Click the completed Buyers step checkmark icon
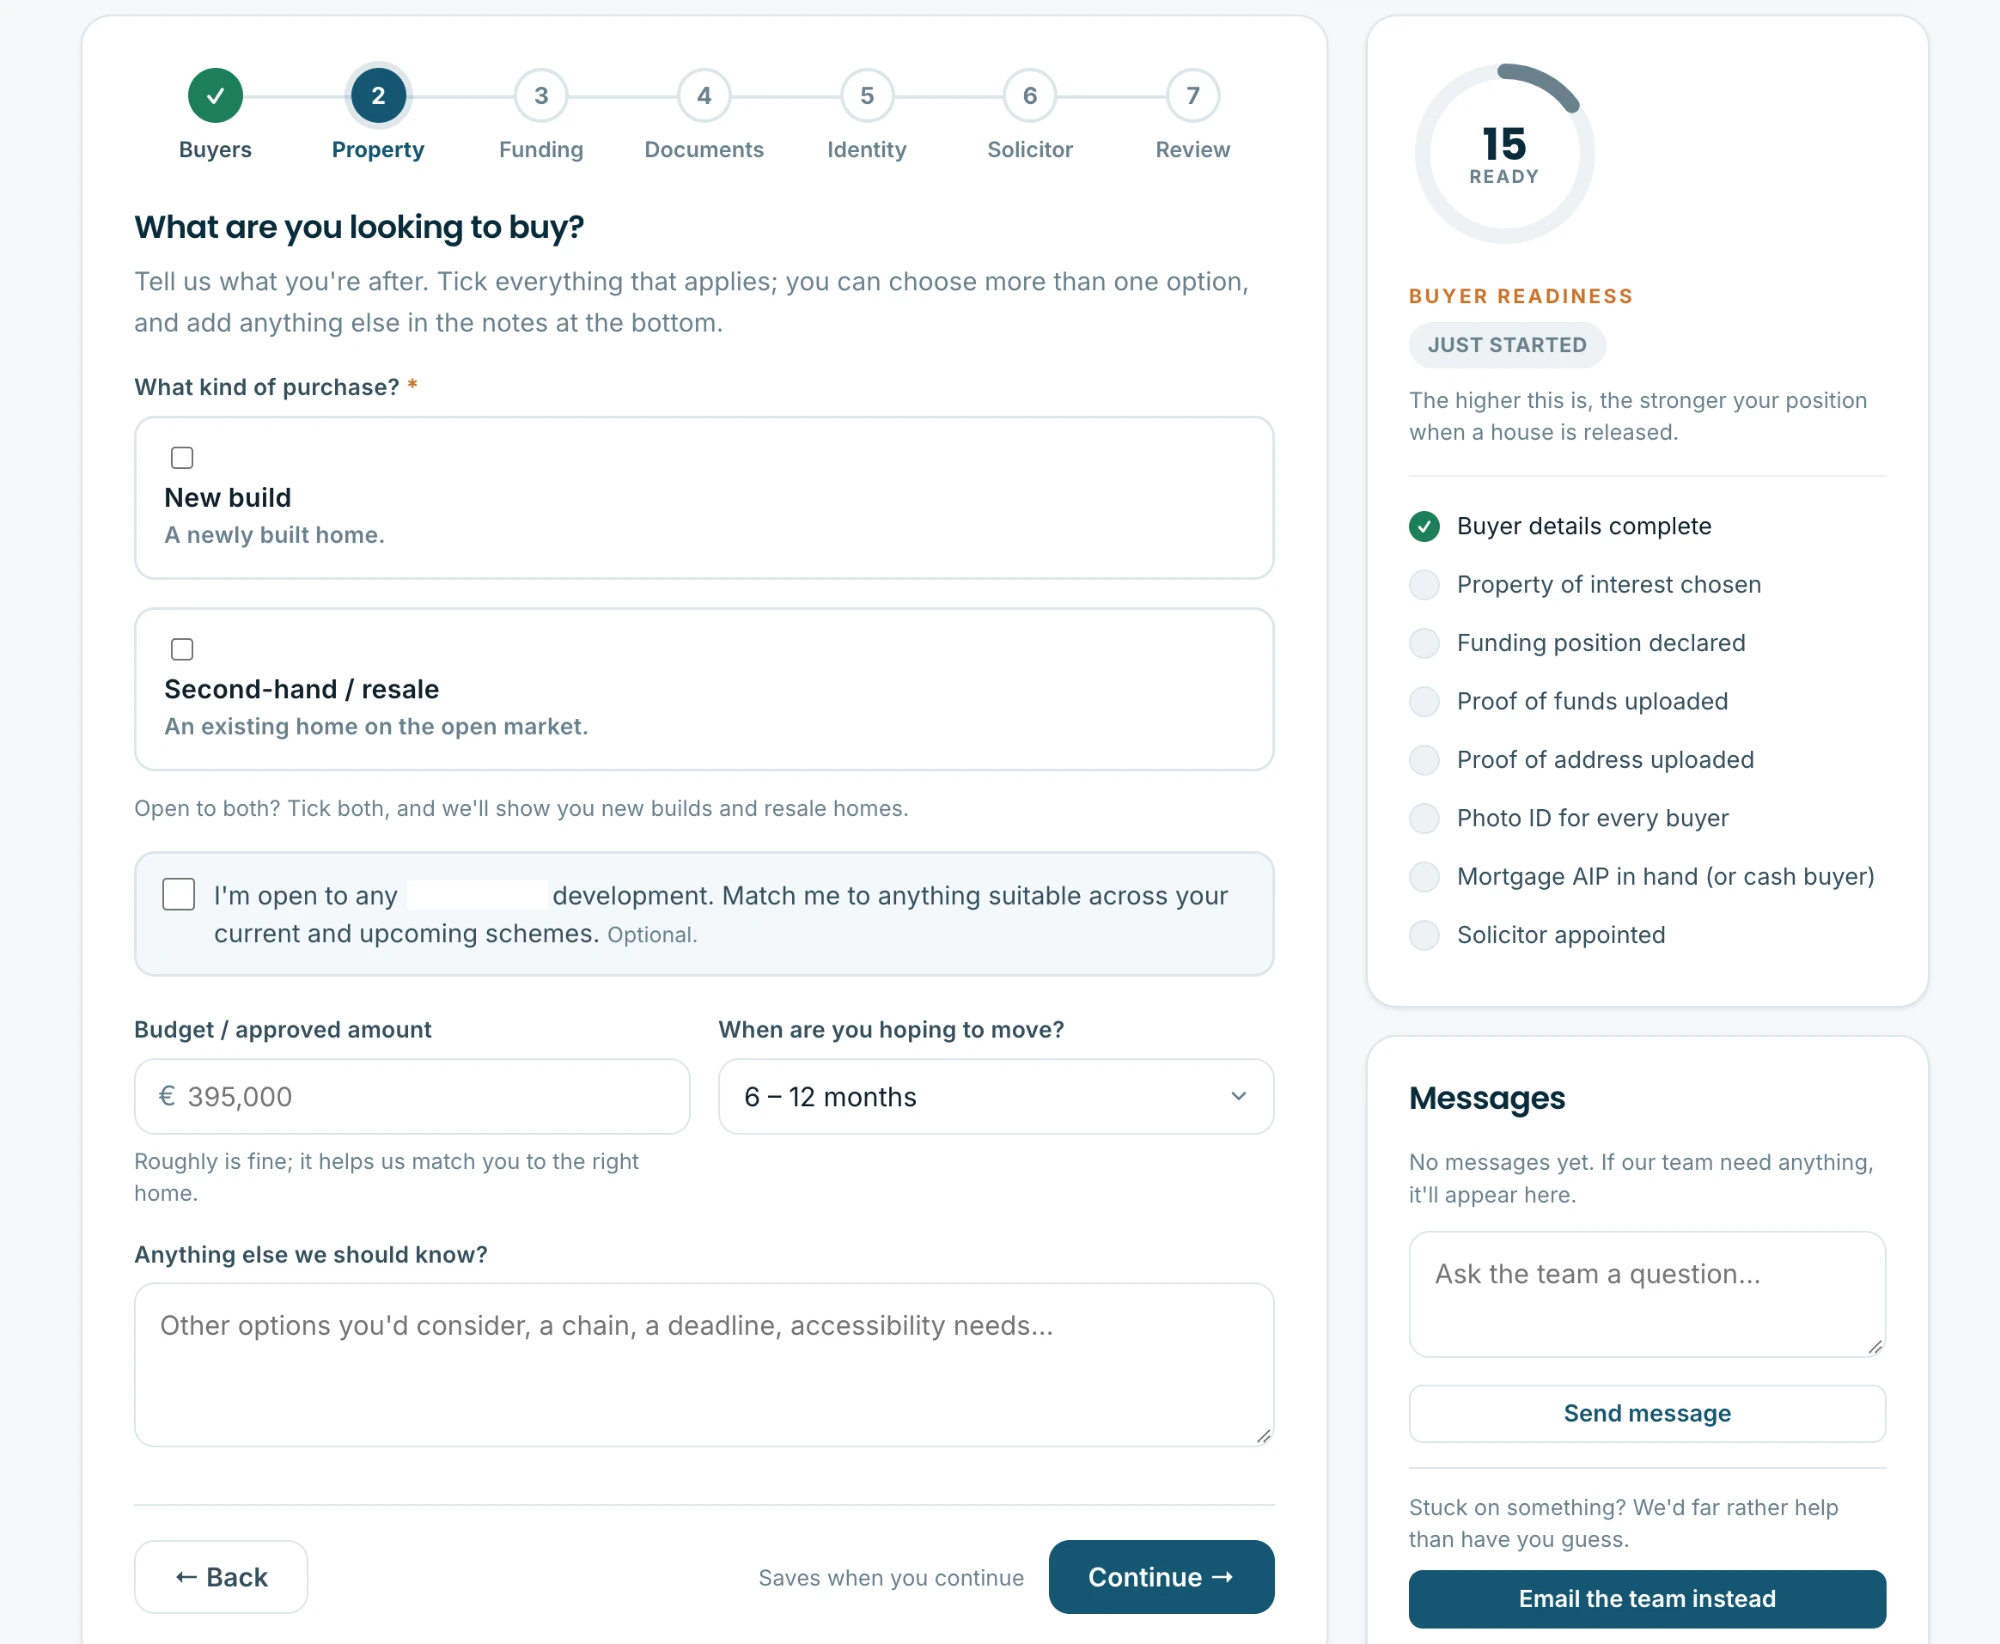This screenshot has height=1644, width=2000. click(215, 96)
